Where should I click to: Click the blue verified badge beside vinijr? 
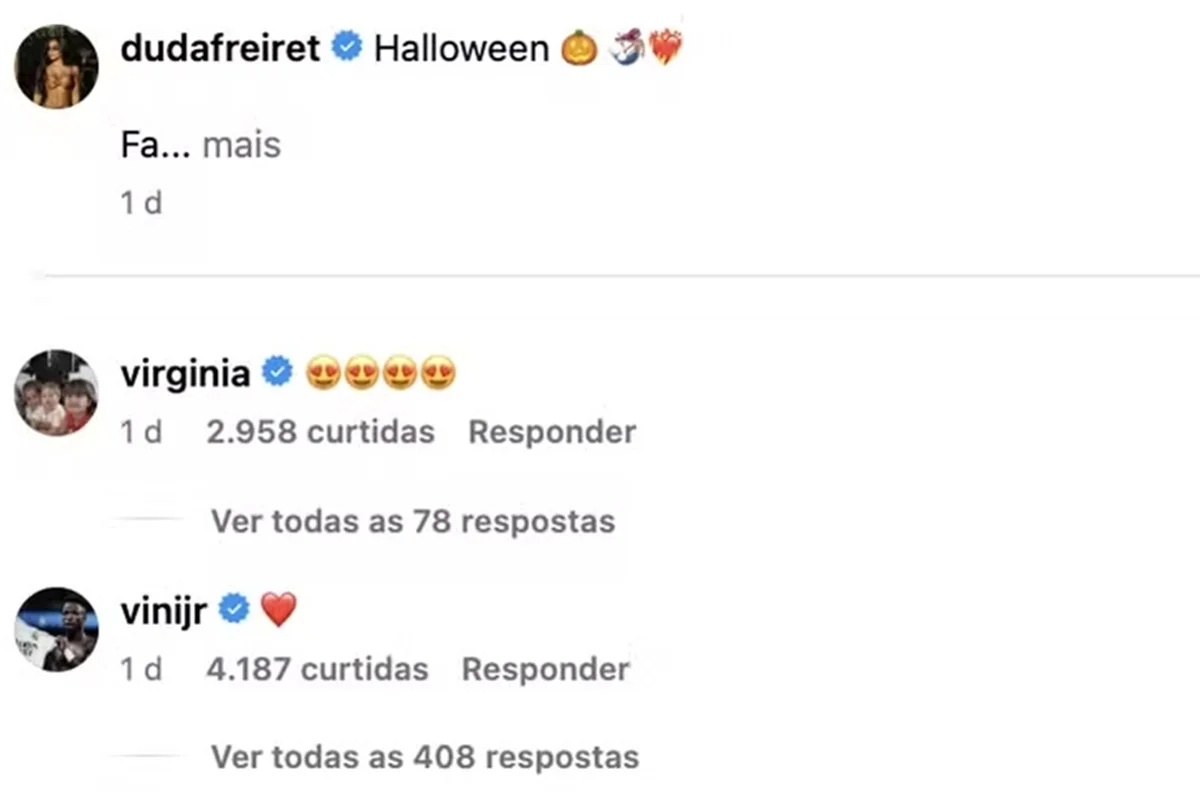[233, 610]
